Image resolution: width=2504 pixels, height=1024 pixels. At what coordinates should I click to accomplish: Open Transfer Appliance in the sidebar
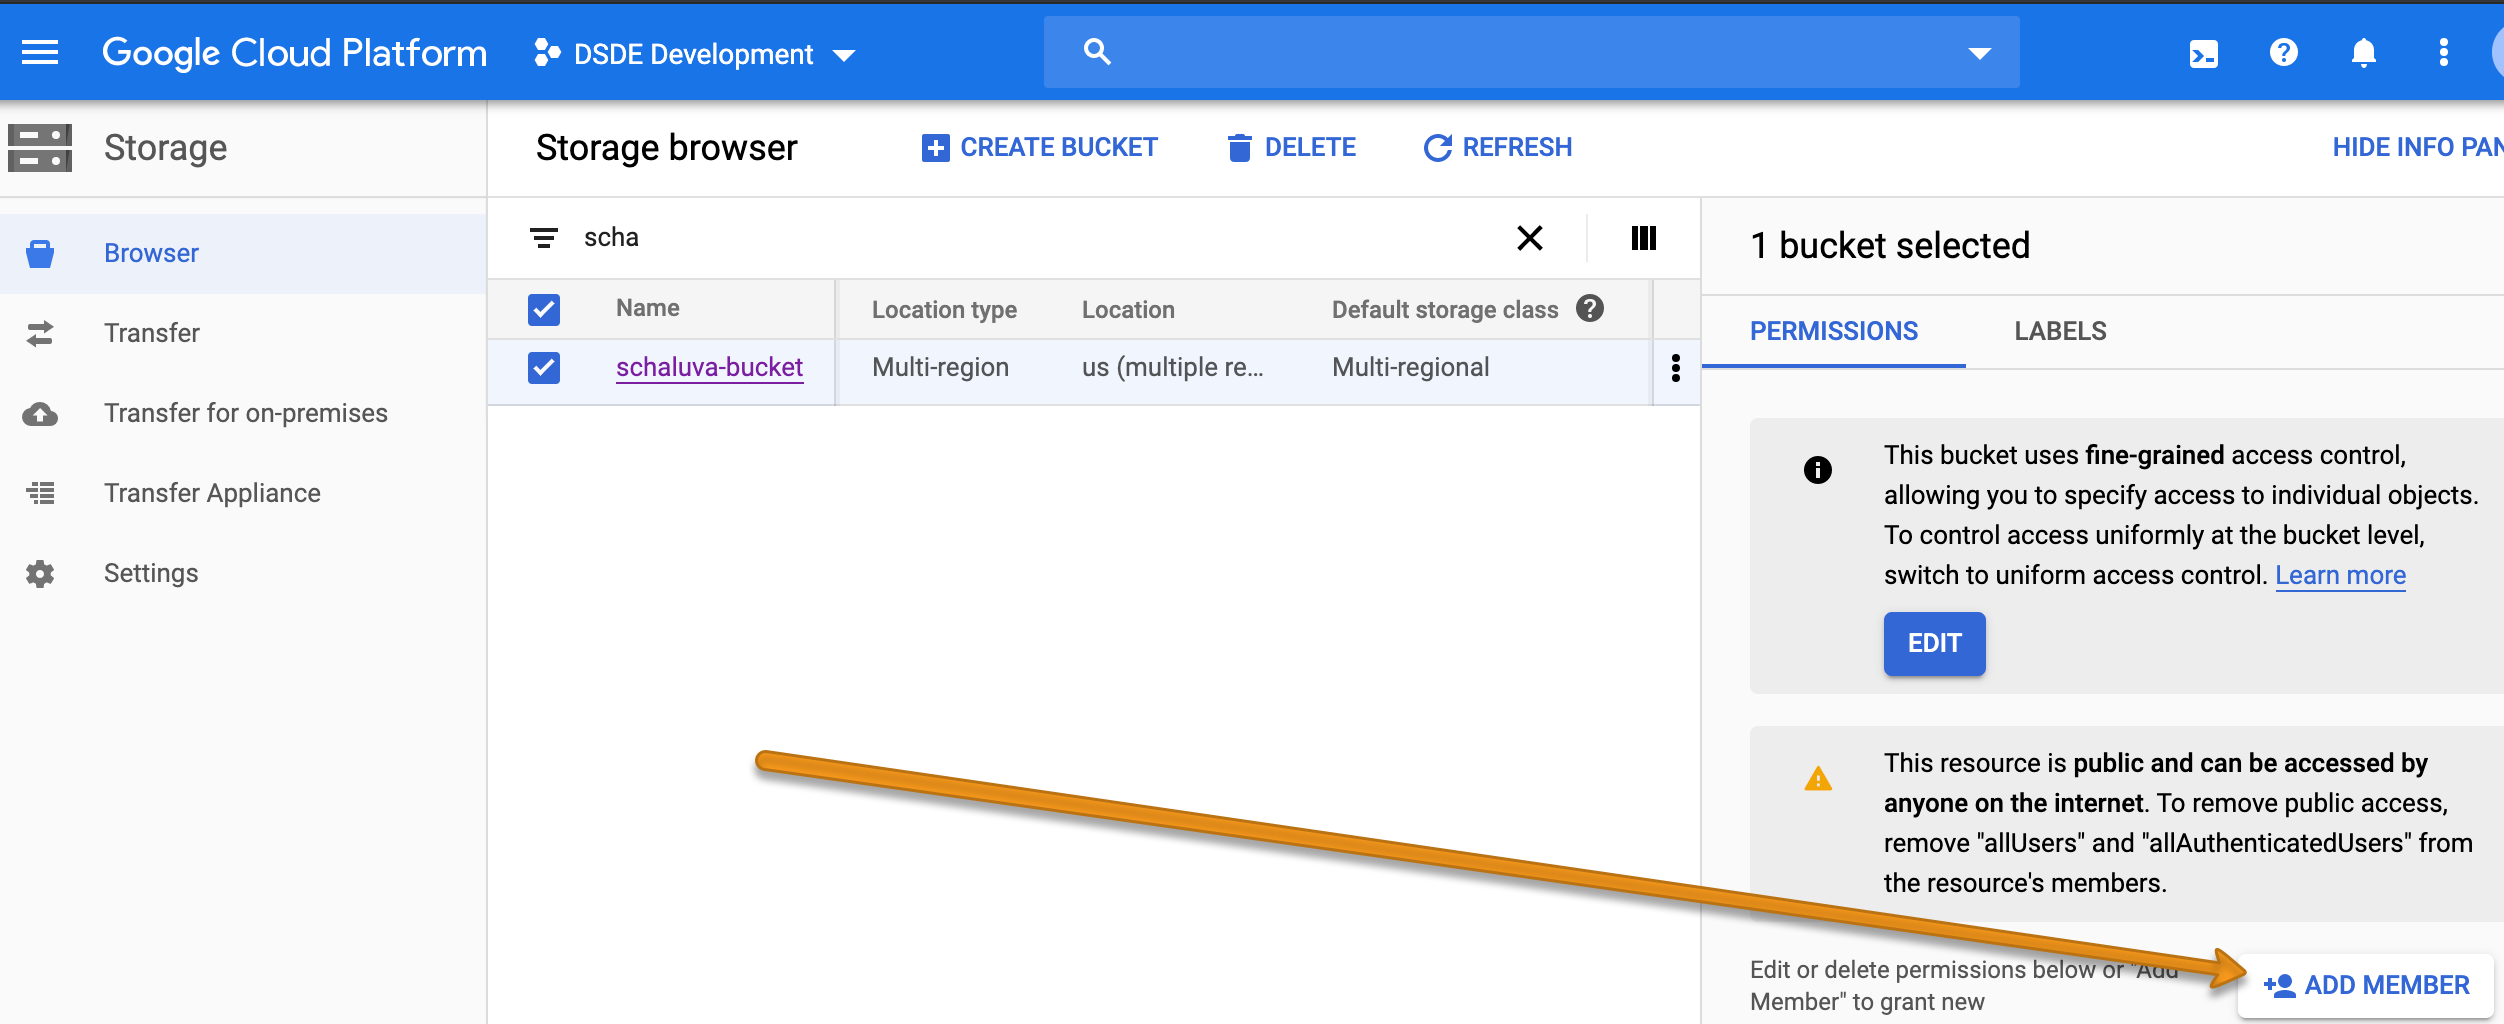(x=243, y=493)
